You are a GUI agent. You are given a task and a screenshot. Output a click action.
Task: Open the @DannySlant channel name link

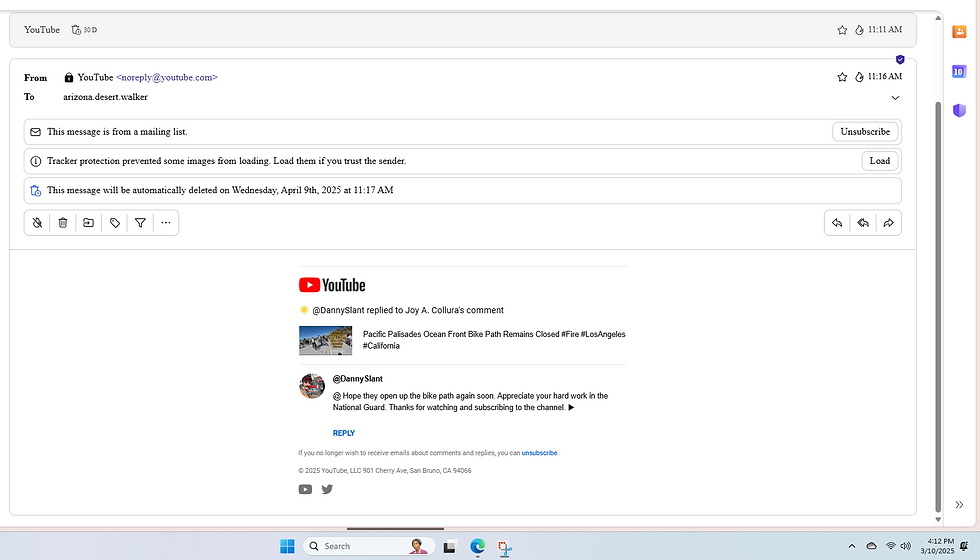(x=358, y=379)
